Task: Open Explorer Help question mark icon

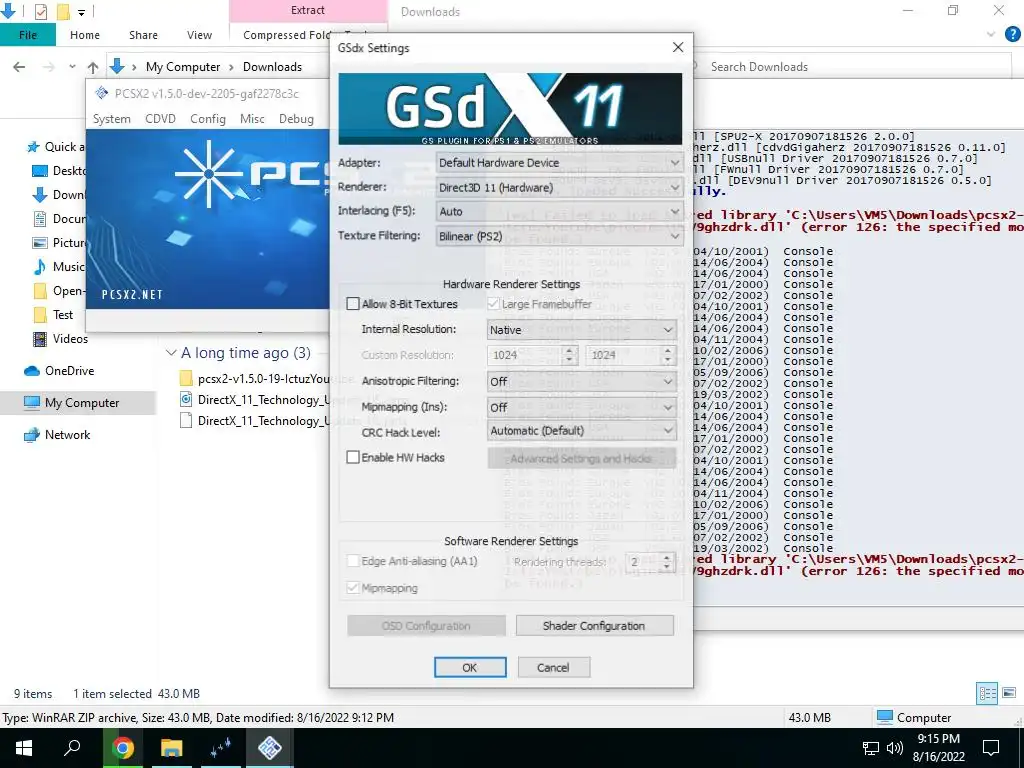Action: click(1012, 34)
